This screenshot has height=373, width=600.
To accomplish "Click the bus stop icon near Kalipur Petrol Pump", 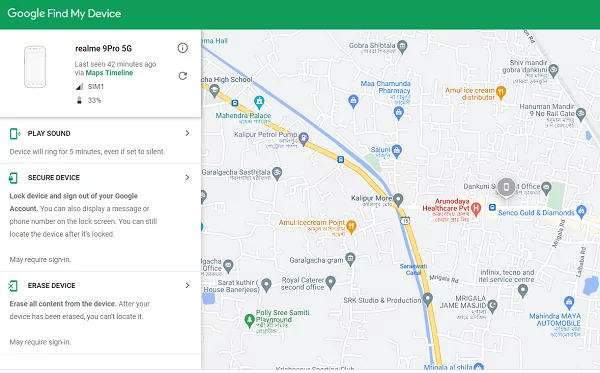I will pos(340,160).
